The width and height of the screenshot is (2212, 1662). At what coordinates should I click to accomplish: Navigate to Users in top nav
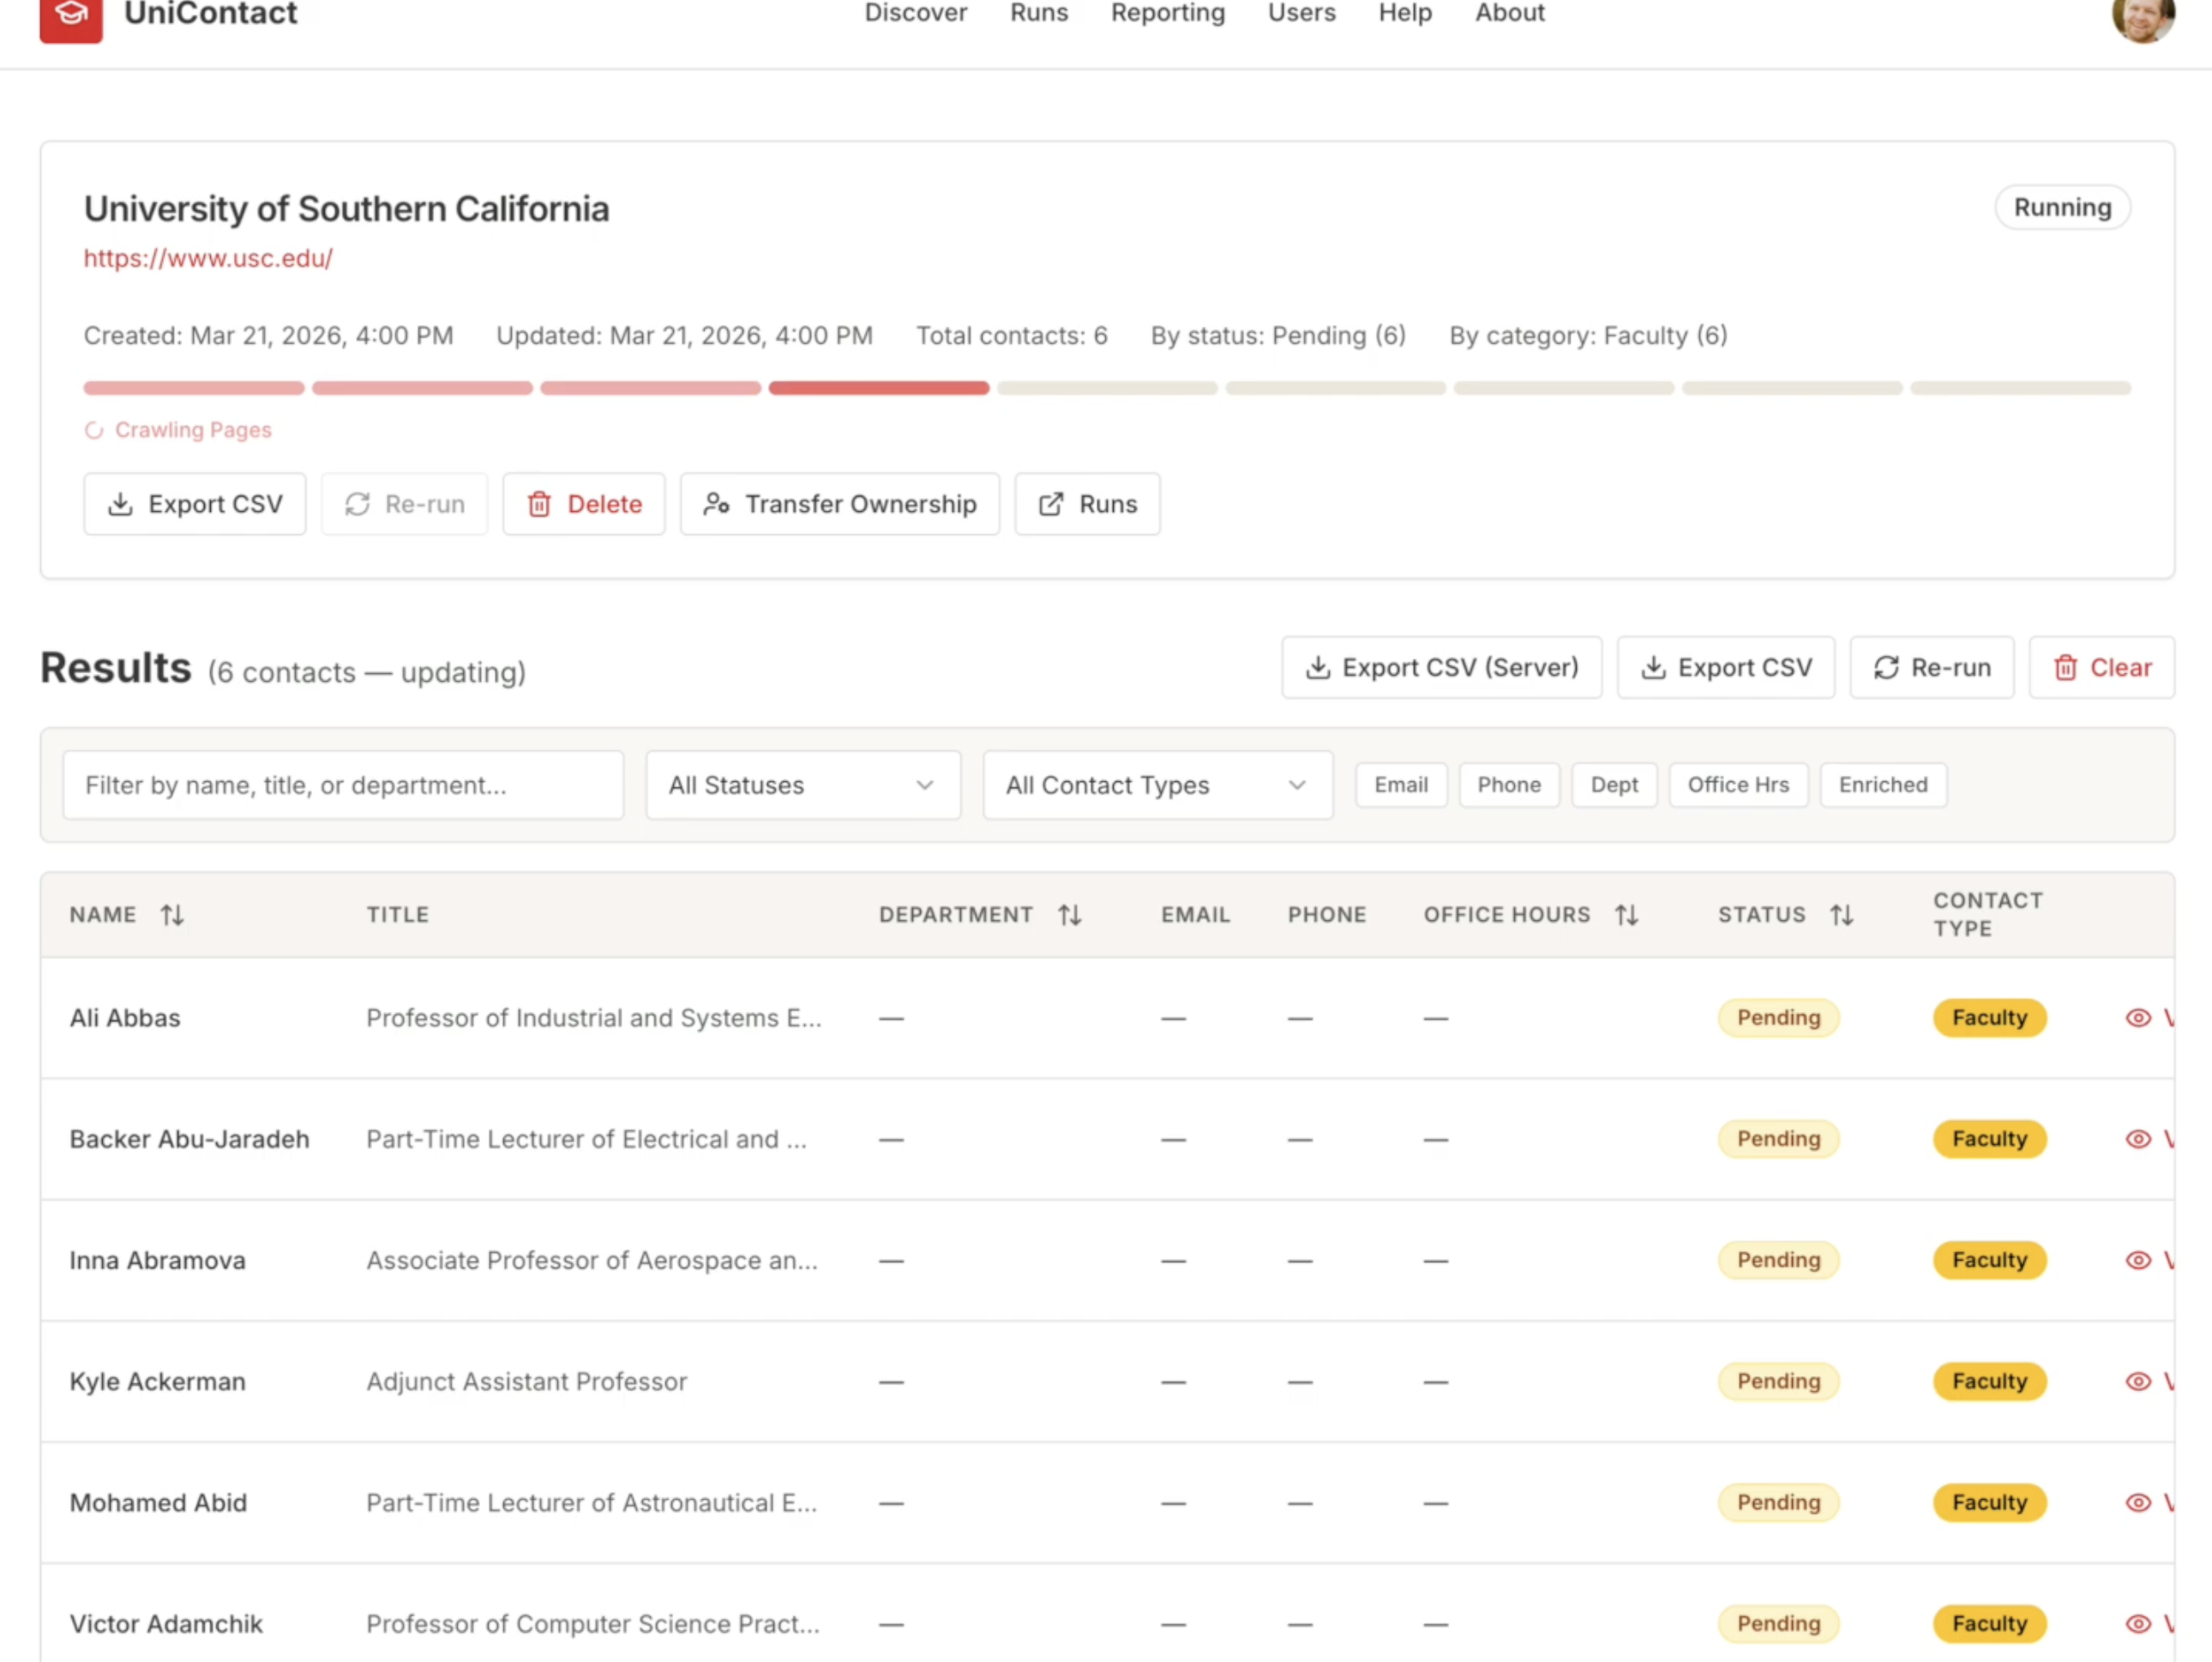pos(1302,13)
